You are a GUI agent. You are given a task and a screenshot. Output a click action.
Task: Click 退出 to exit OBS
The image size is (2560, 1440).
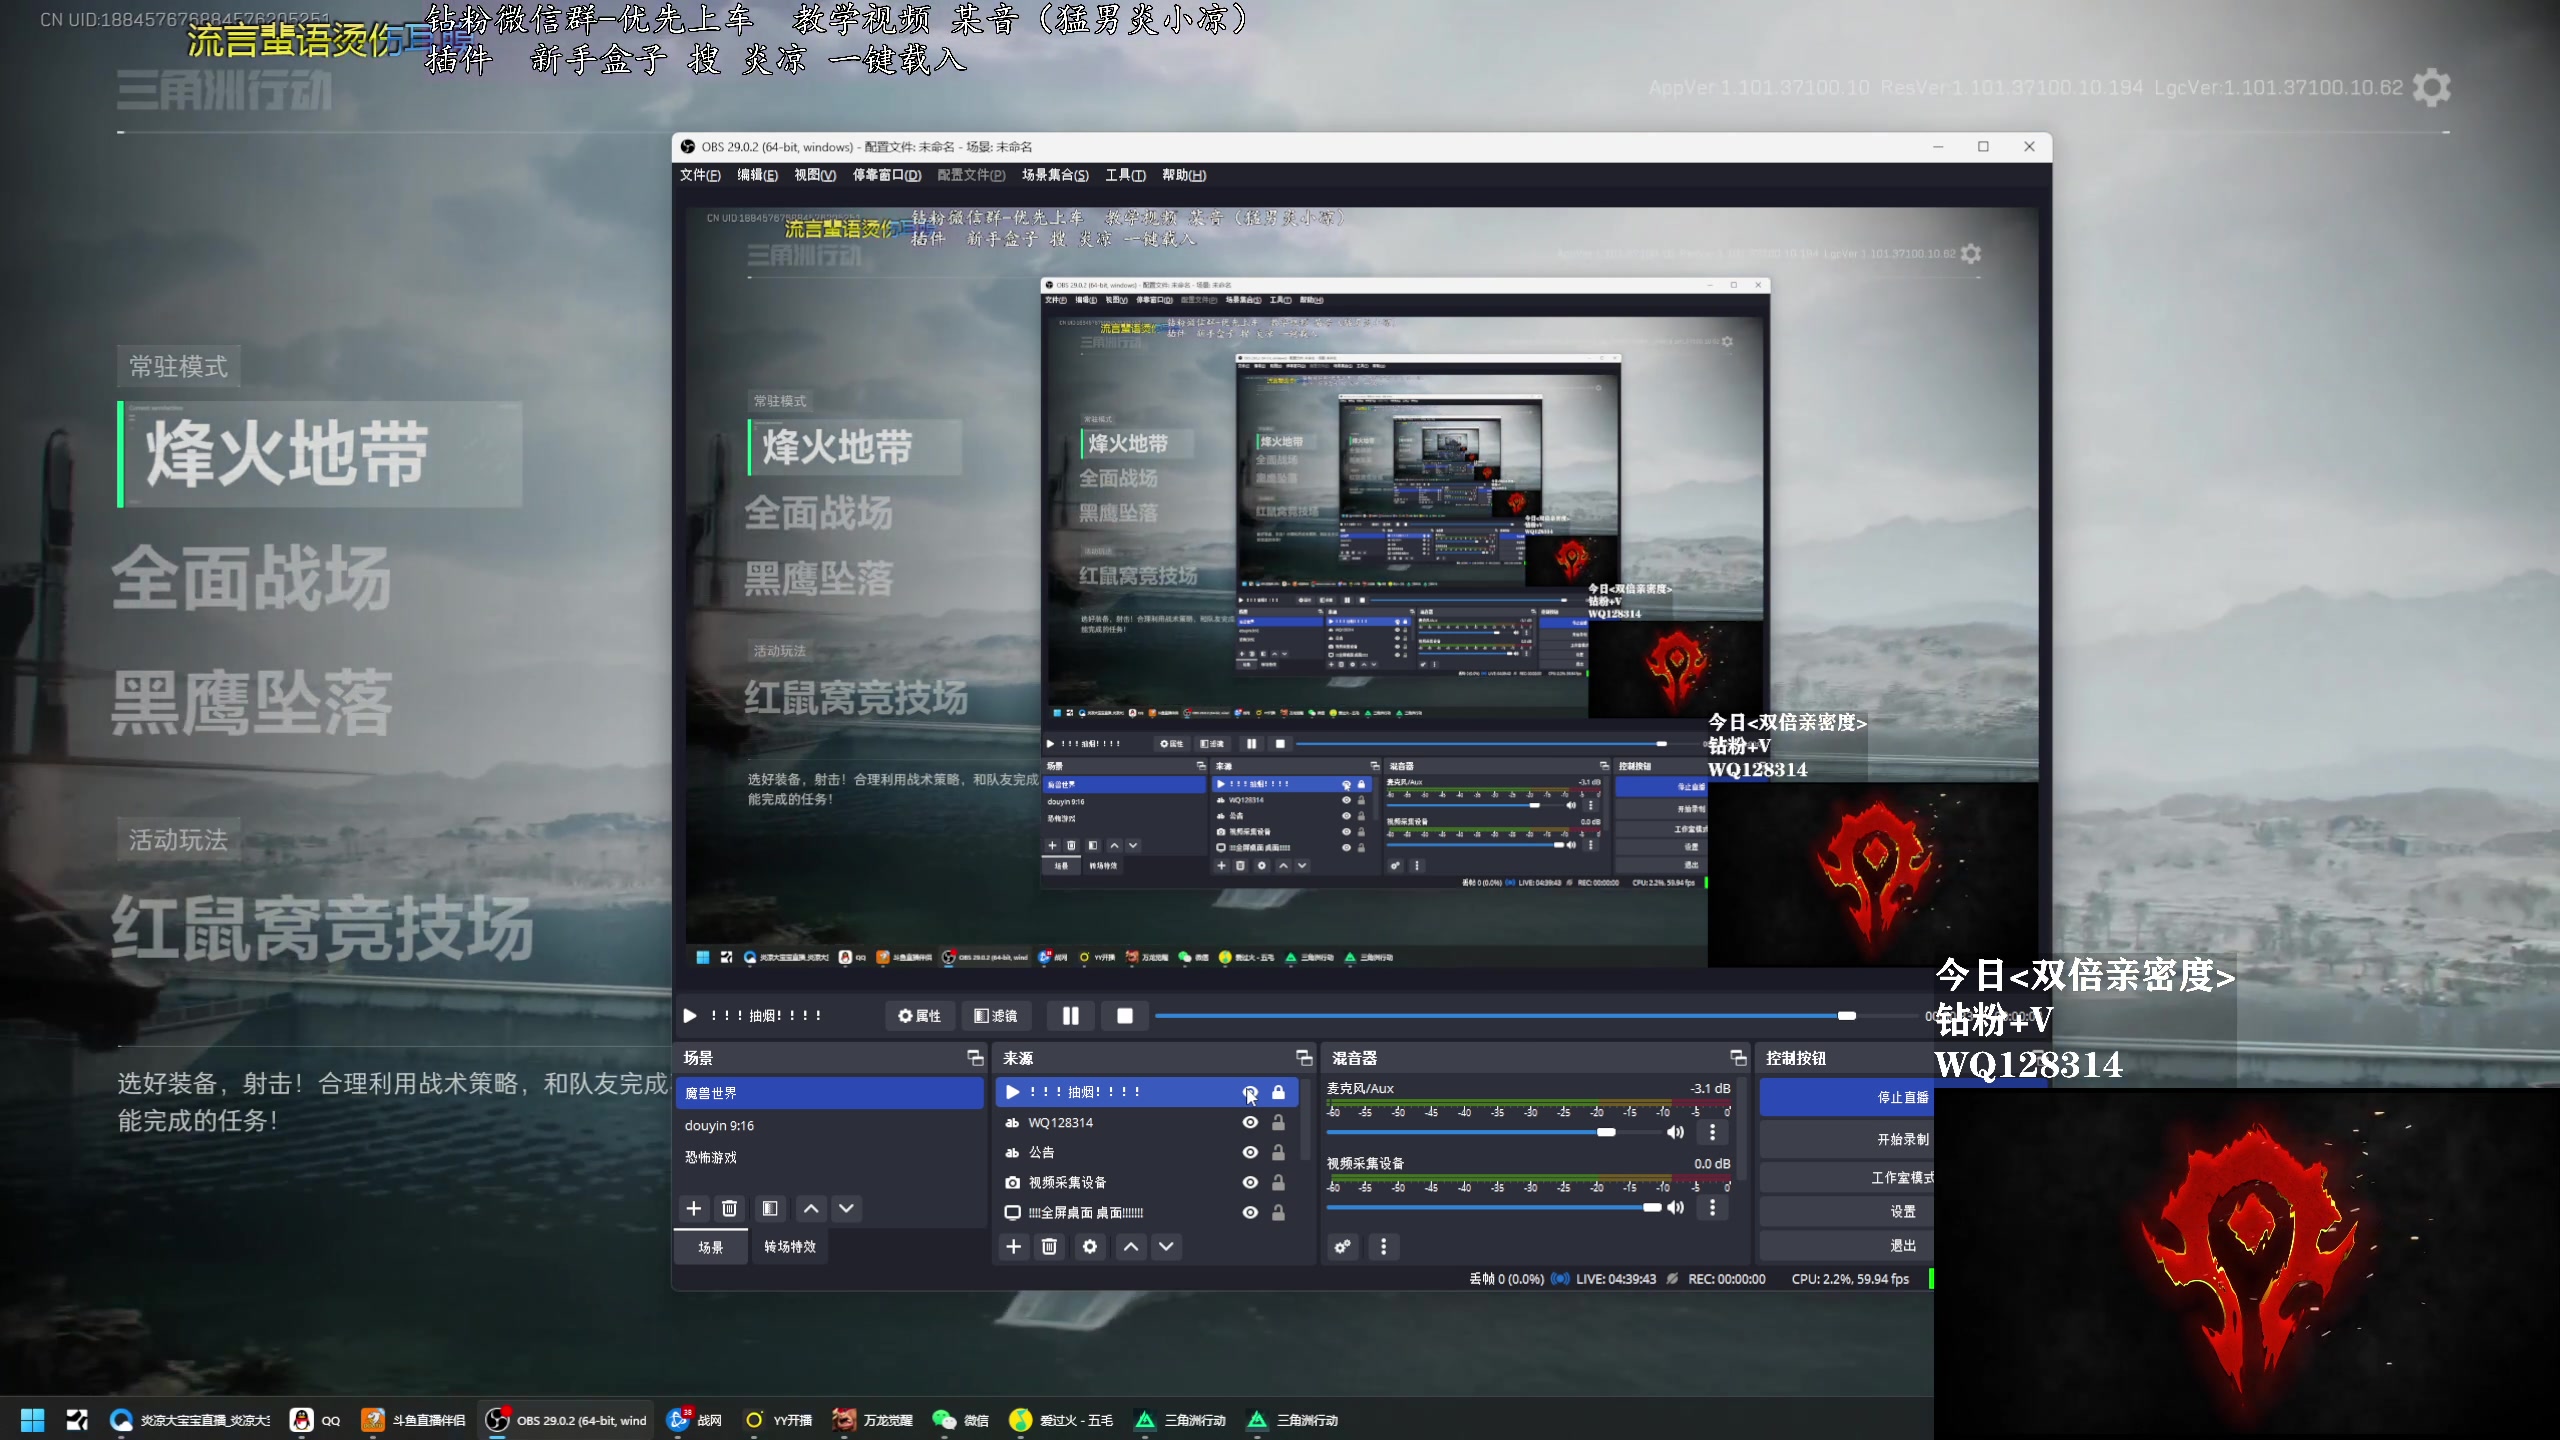pyautogui.click(x=1846, y=1246)
